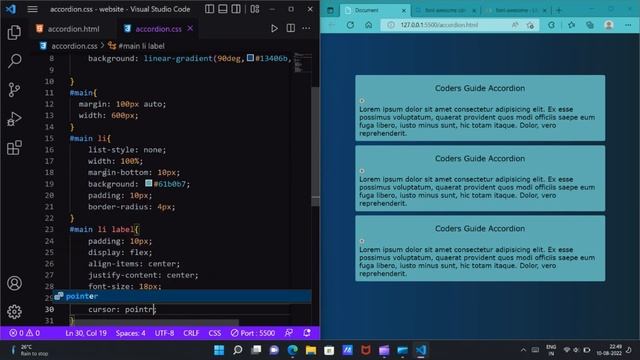Open the Extensions view
The image size is (640, 360).
click(x=14, y=148)
